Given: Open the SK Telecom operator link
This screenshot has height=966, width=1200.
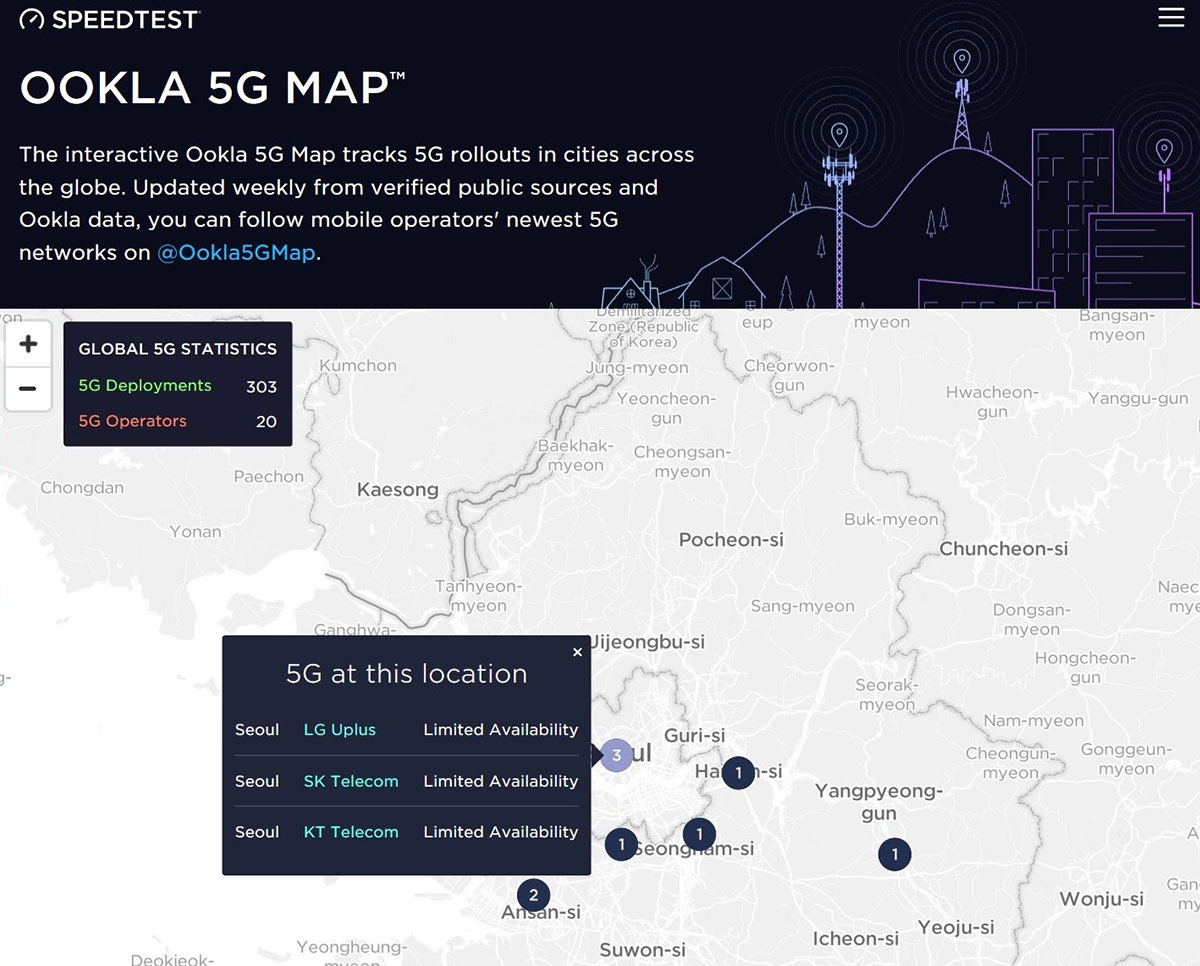Looking at the screenshot, I should 350,781.
